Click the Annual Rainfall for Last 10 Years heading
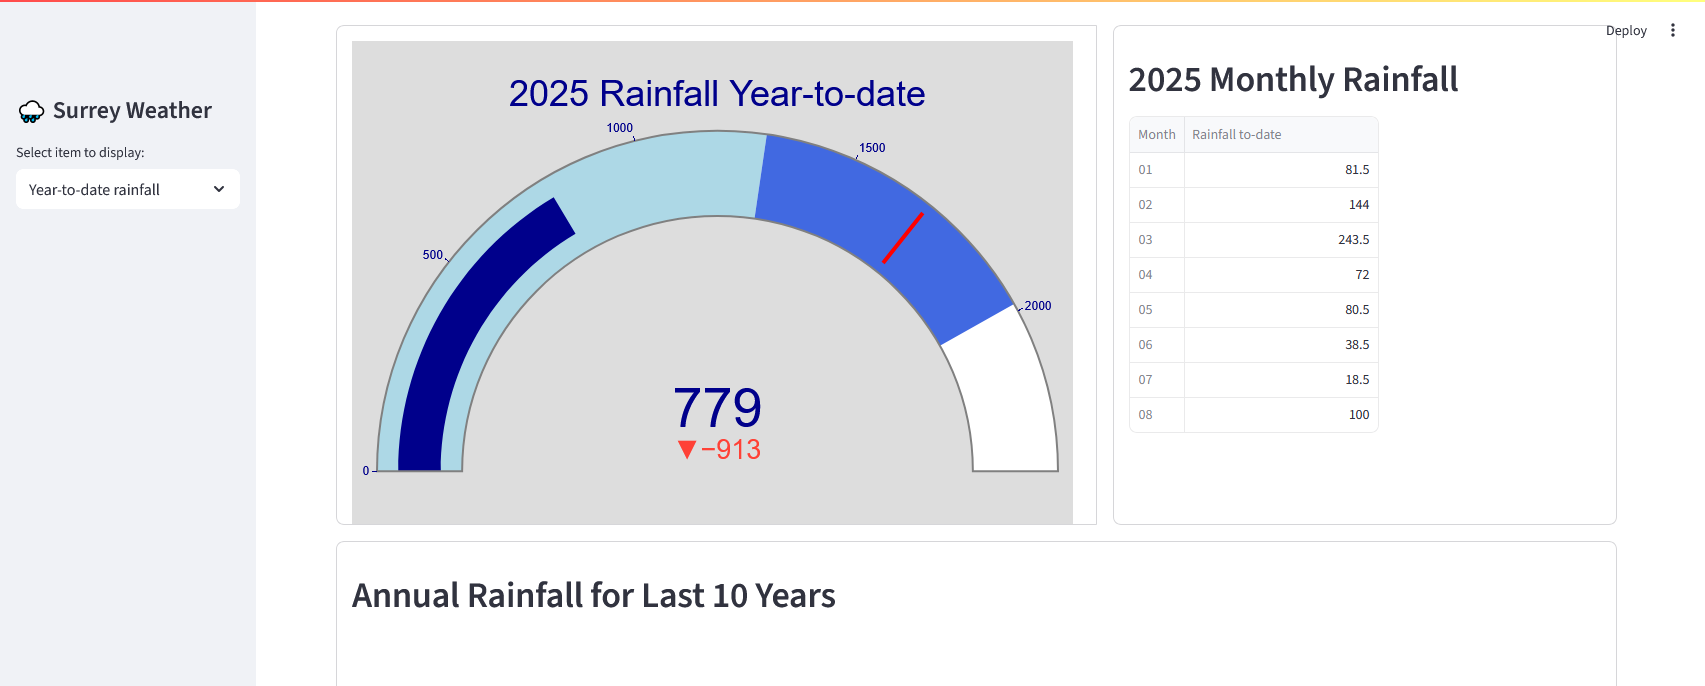Image resolution: width=1705 pixels, height=686 pixels. [x=593, y=595]
